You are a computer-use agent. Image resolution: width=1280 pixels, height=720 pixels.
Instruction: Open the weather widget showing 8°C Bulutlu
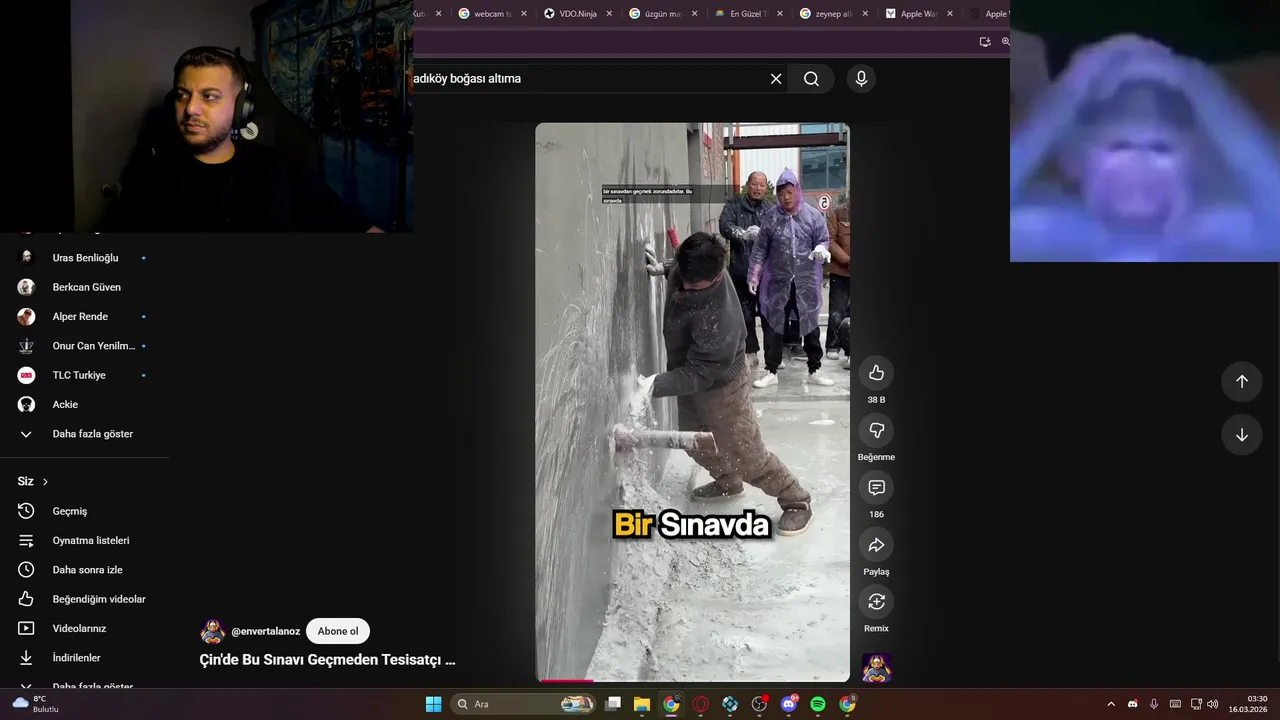click(x=36, y=704)
